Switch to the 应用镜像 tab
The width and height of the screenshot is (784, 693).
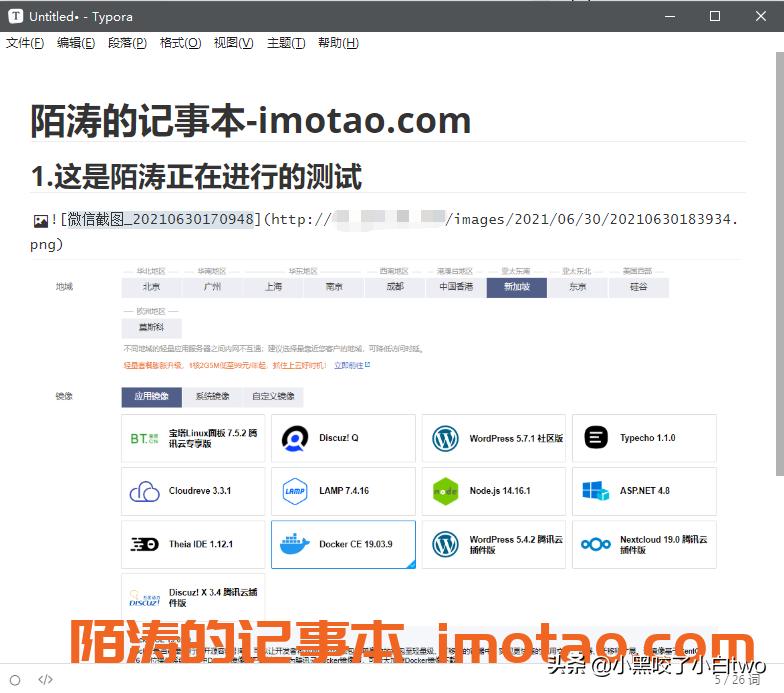pyautogui.click(x=152, y=396)
